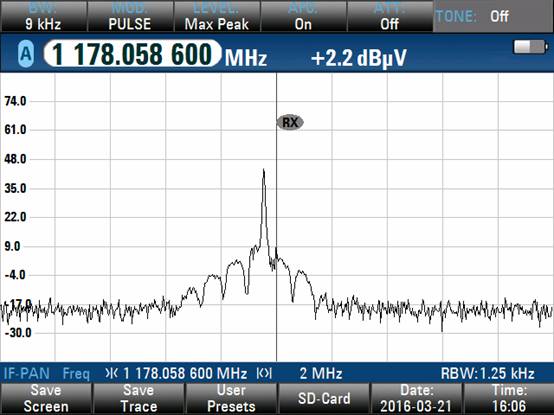Edit the 1 178.058 600 frequency field

point(132,54)
